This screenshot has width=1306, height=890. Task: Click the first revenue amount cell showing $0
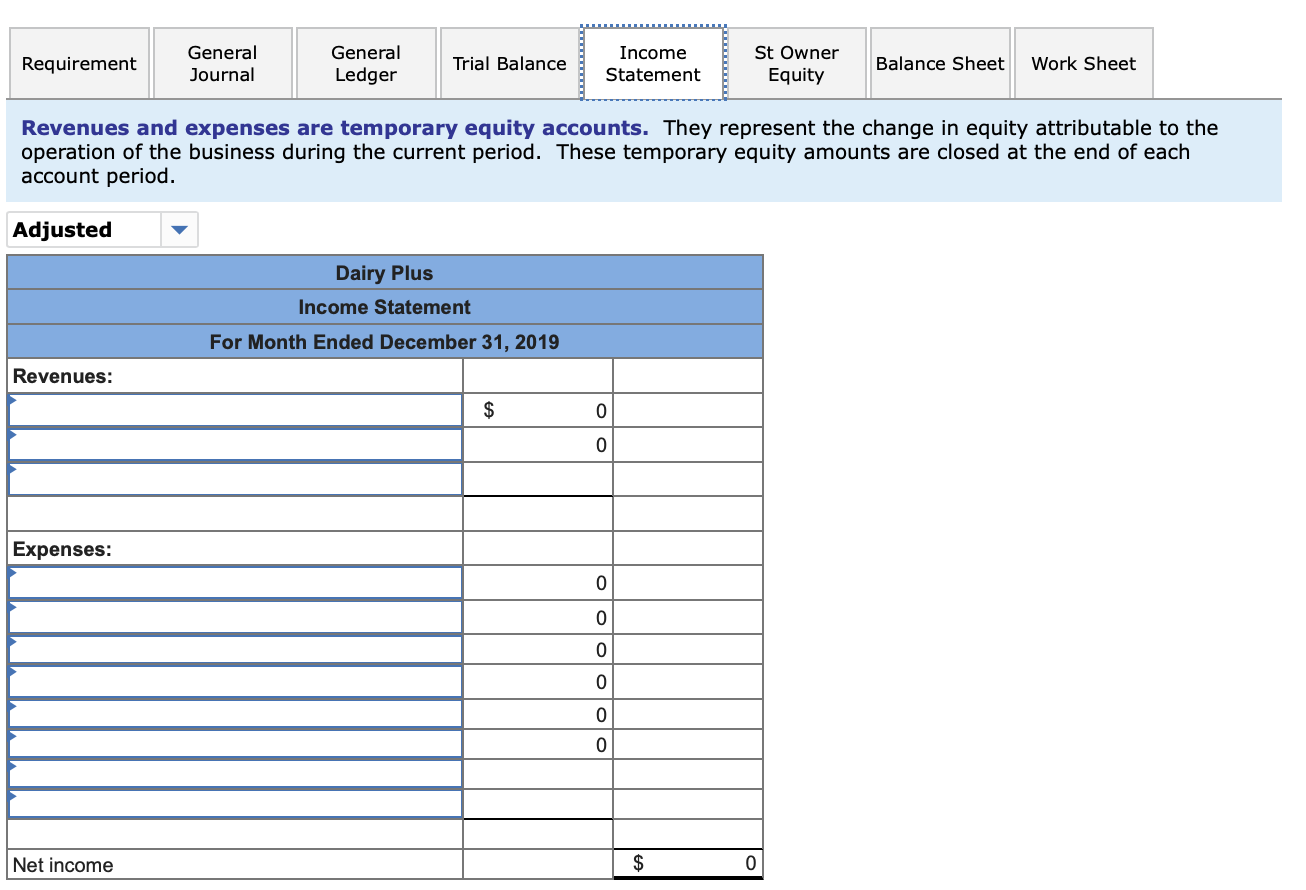click(537, 408)
